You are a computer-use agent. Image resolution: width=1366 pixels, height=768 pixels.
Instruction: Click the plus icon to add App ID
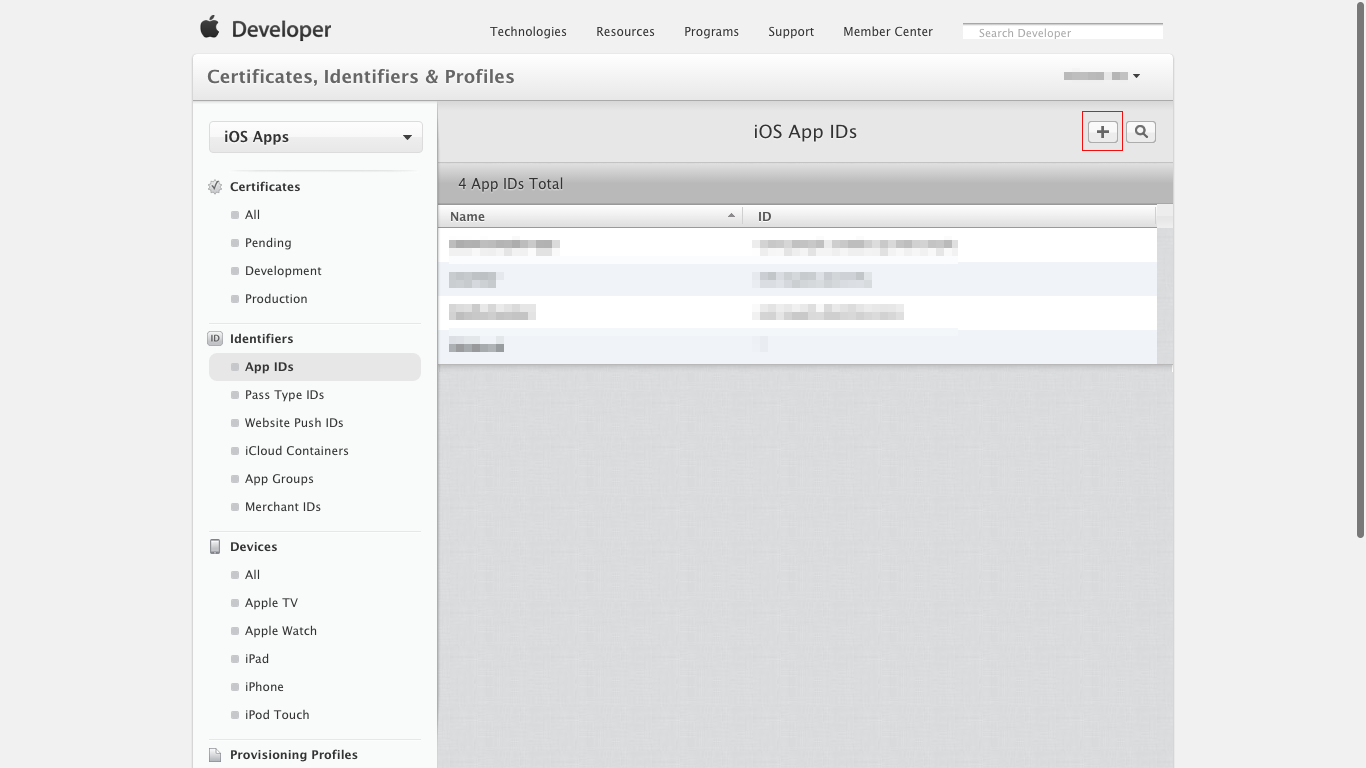(x=1103, y=132)
